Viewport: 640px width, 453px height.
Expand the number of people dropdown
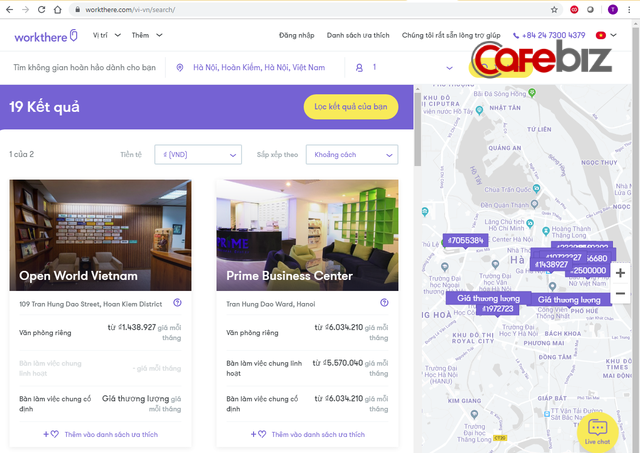tap(449, 68)
